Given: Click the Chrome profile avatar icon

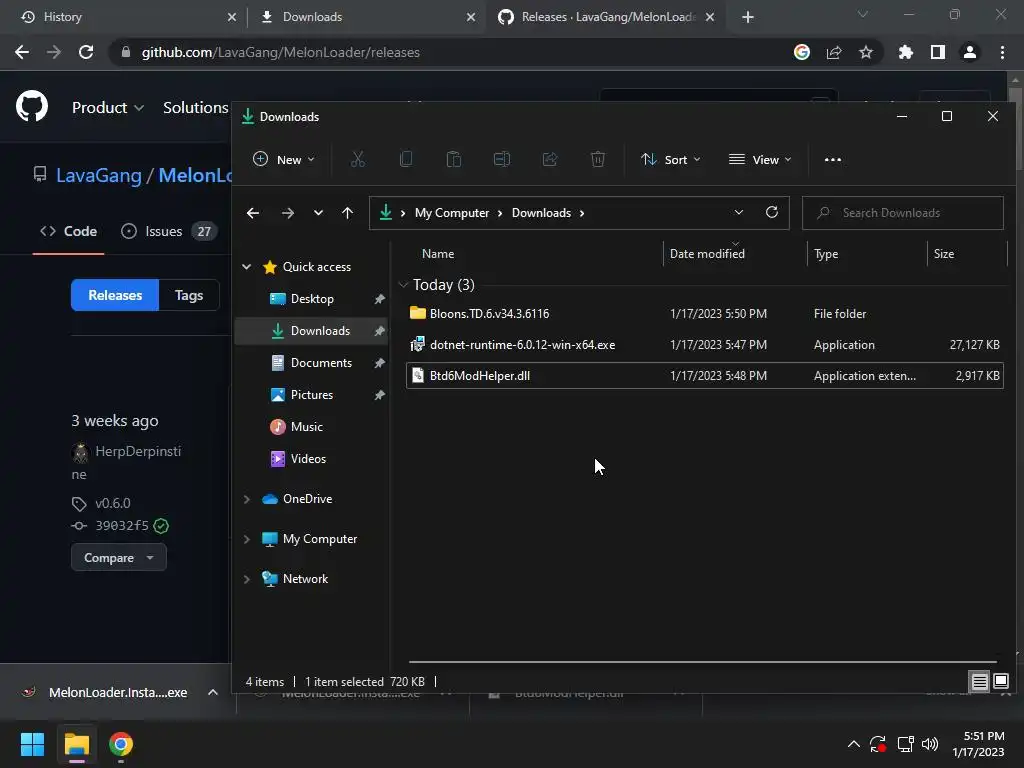Looking at the screenshot, I should pos(970,52).
